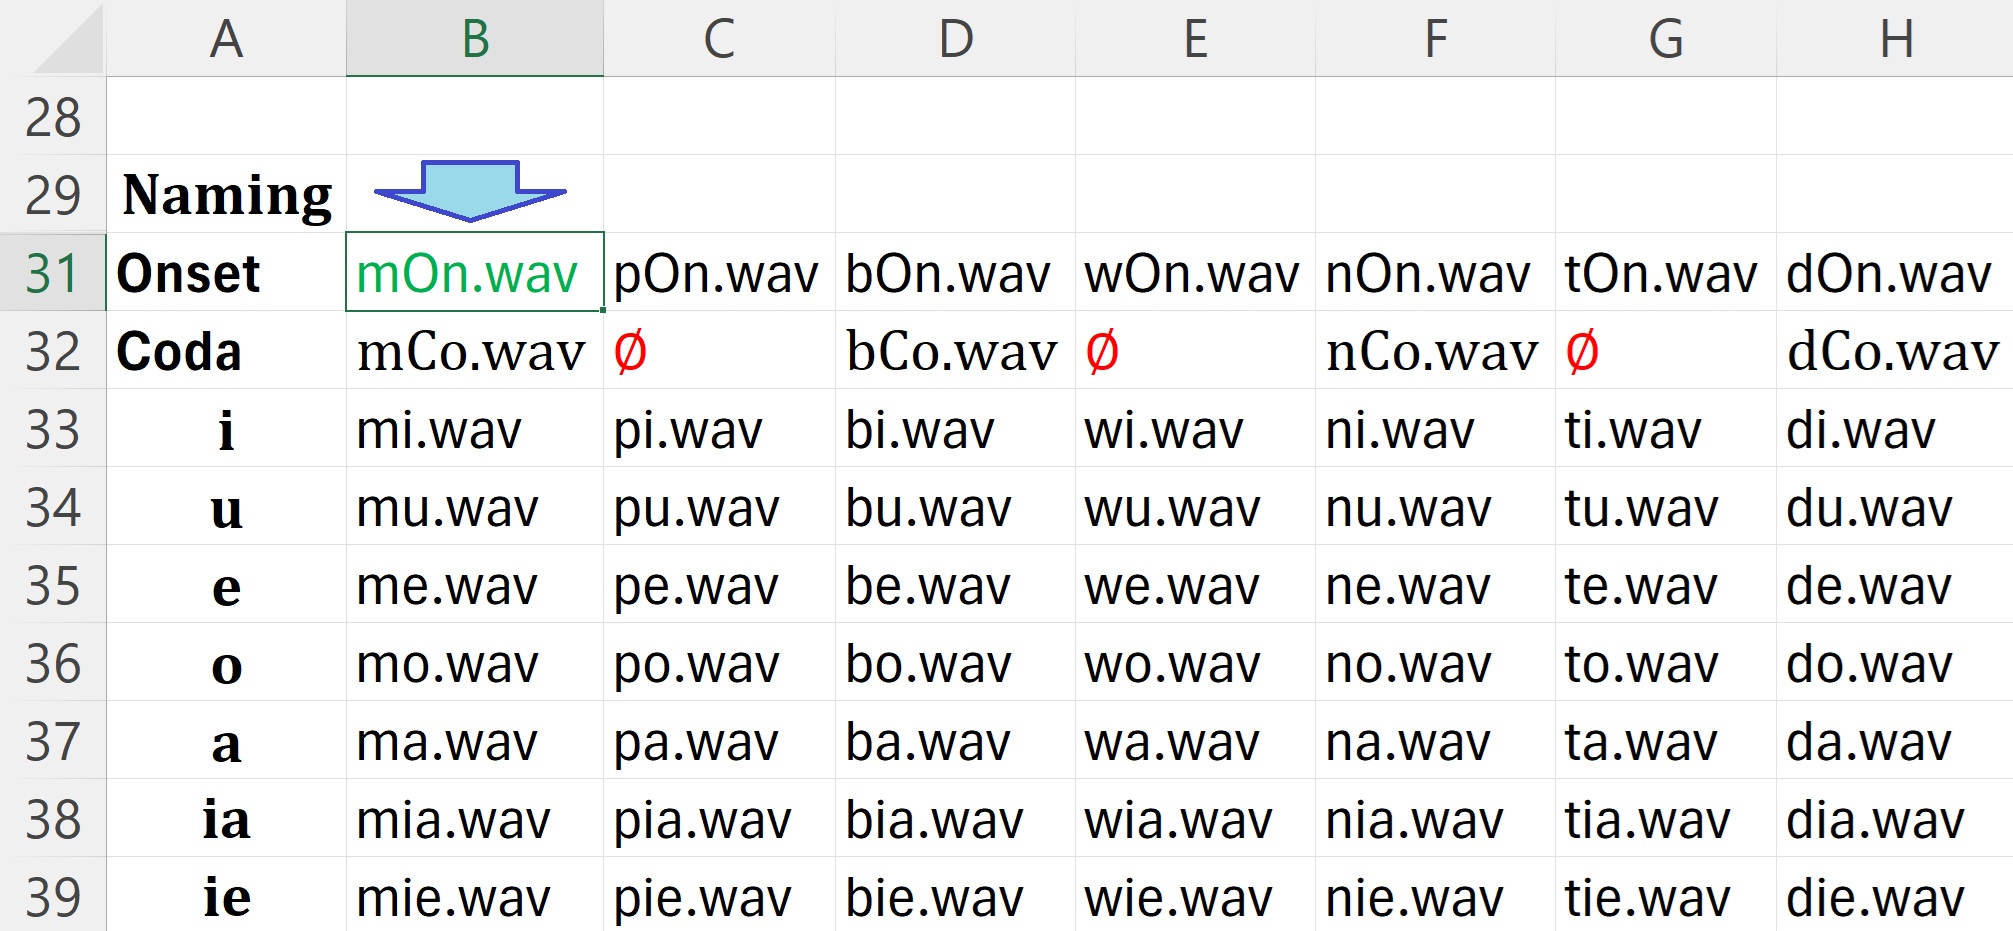Select column B header
Screen dimensions: 2013x931
[475, 39]
